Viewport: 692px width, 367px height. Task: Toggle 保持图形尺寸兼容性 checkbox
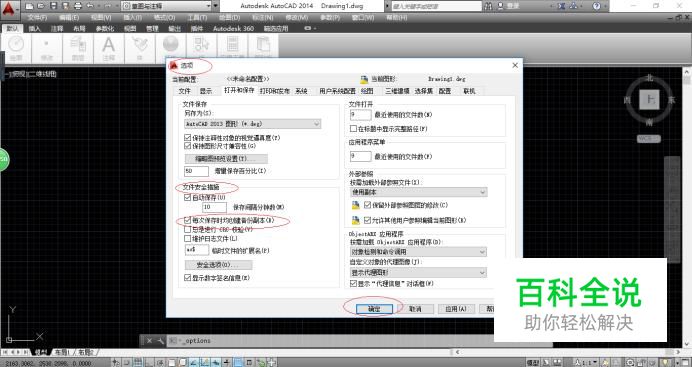point(188,146)
